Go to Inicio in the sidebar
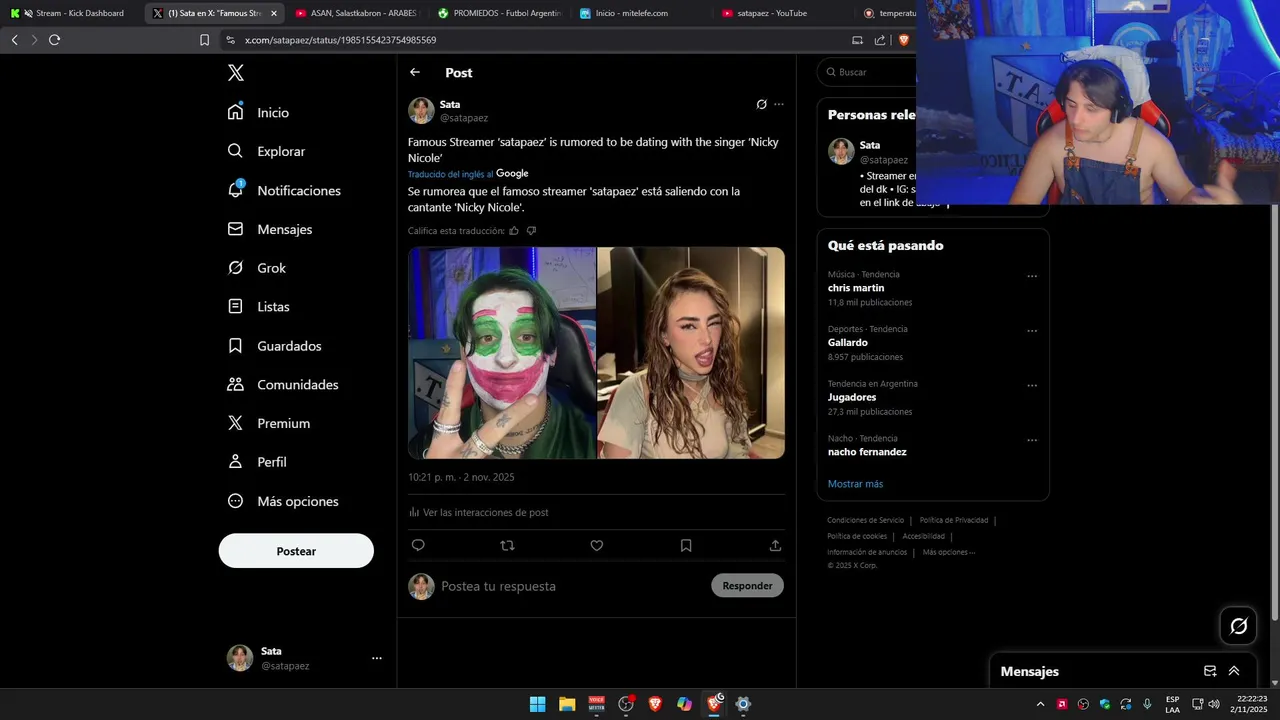1280x720 pixels. [x=259, y=112]
